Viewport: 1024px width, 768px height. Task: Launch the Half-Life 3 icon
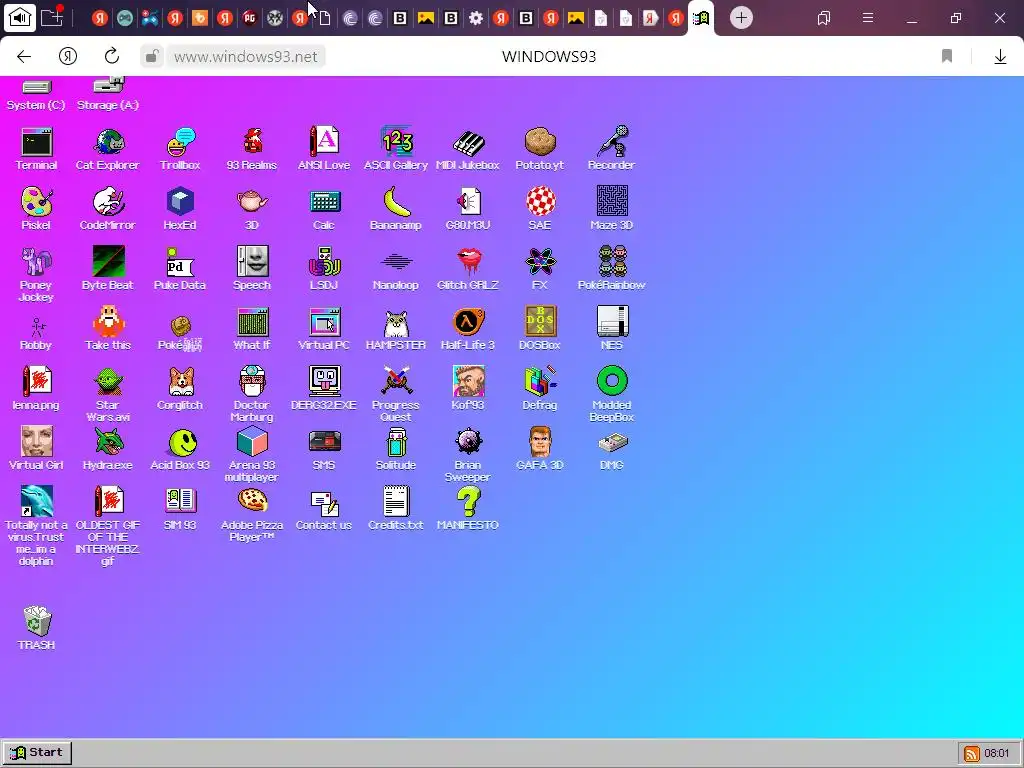468,329
